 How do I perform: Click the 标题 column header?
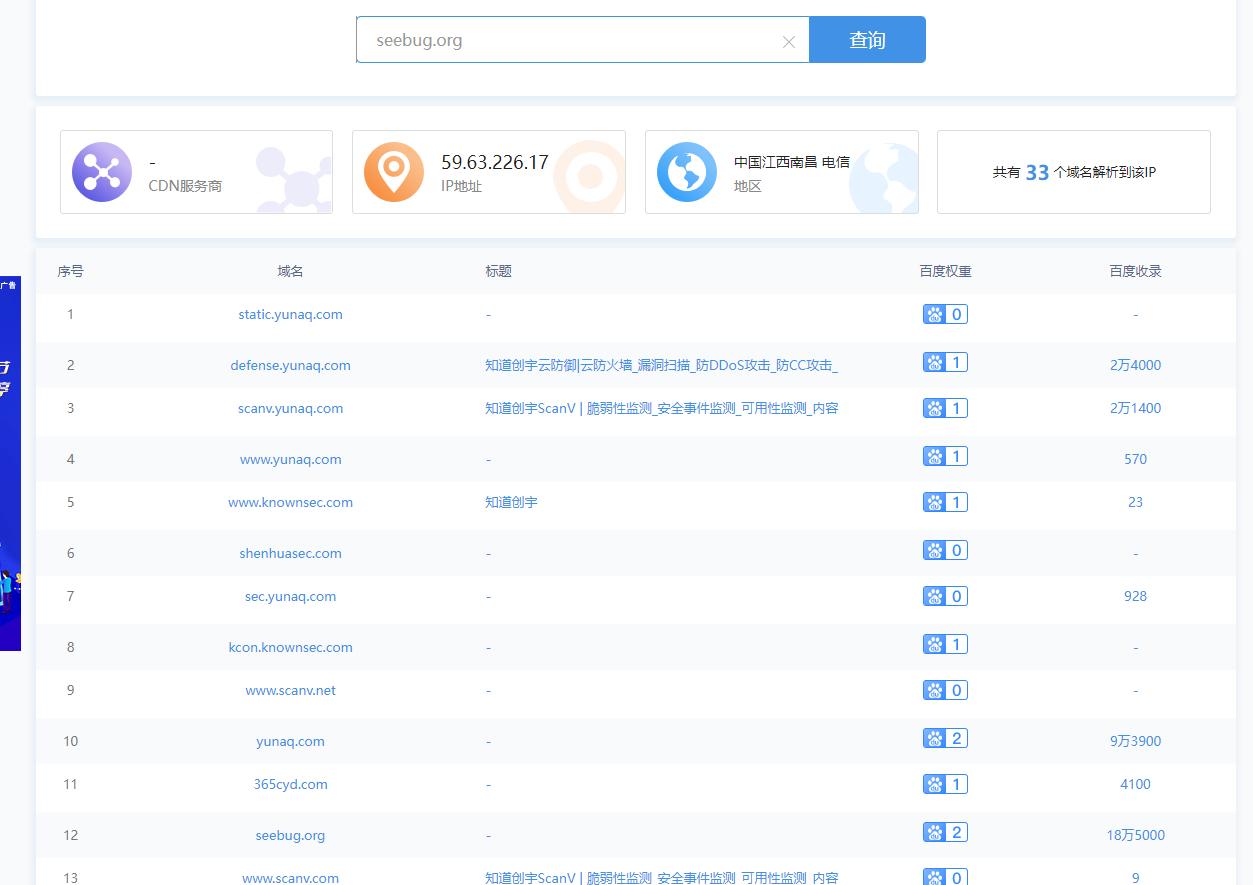click(498, 271)
